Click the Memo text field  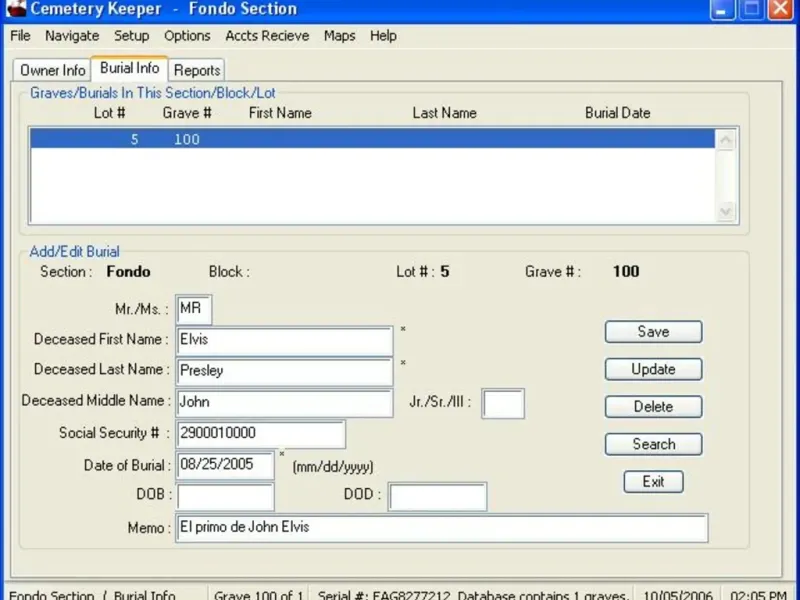[x=441, y=528]
